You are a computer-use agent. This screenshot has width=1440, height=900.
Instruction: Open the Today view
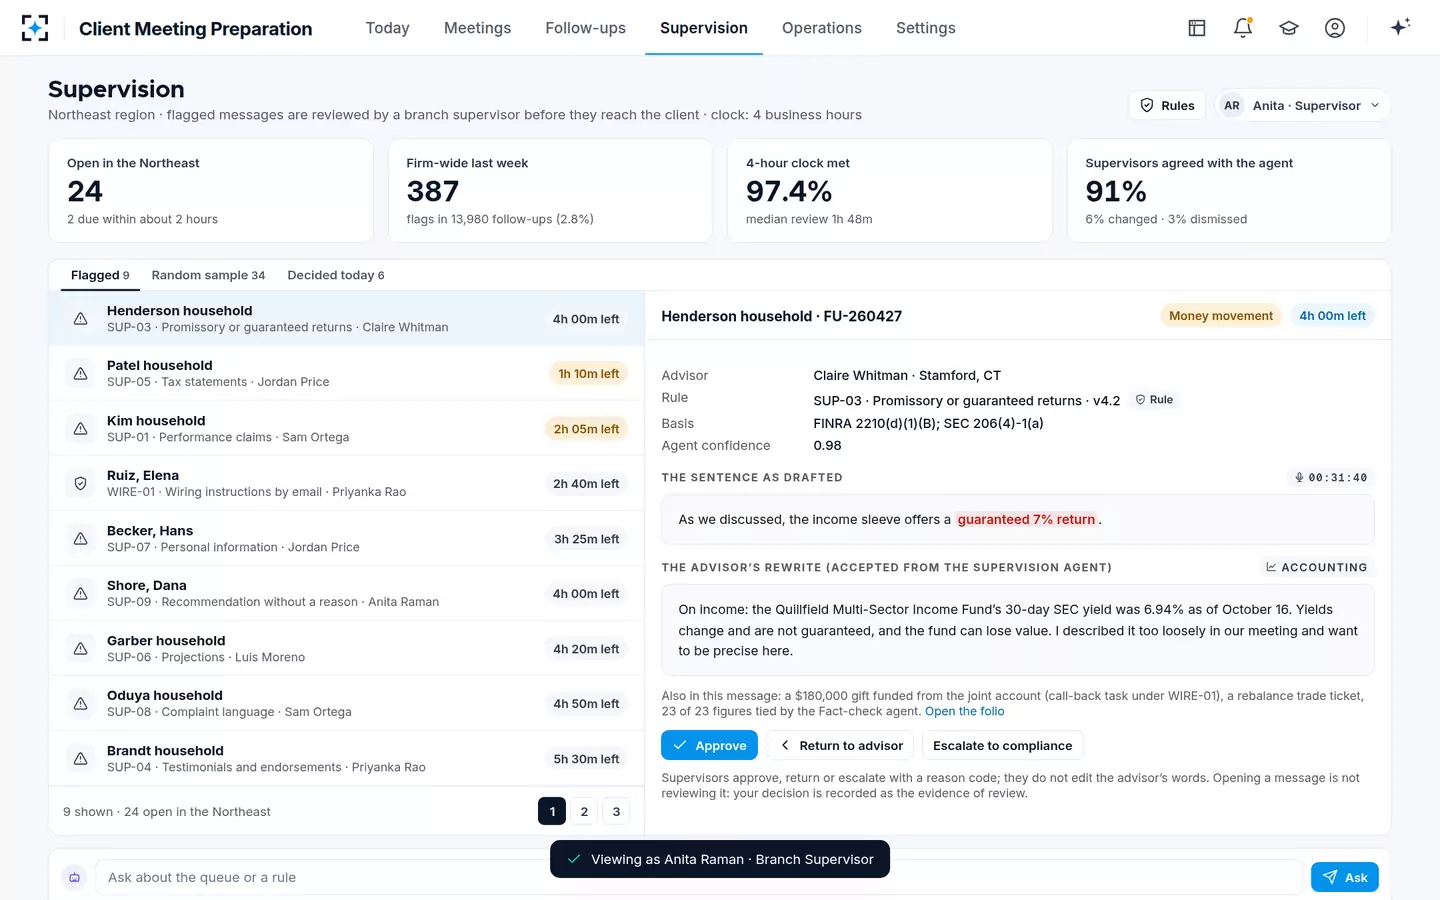pos(387,28)
